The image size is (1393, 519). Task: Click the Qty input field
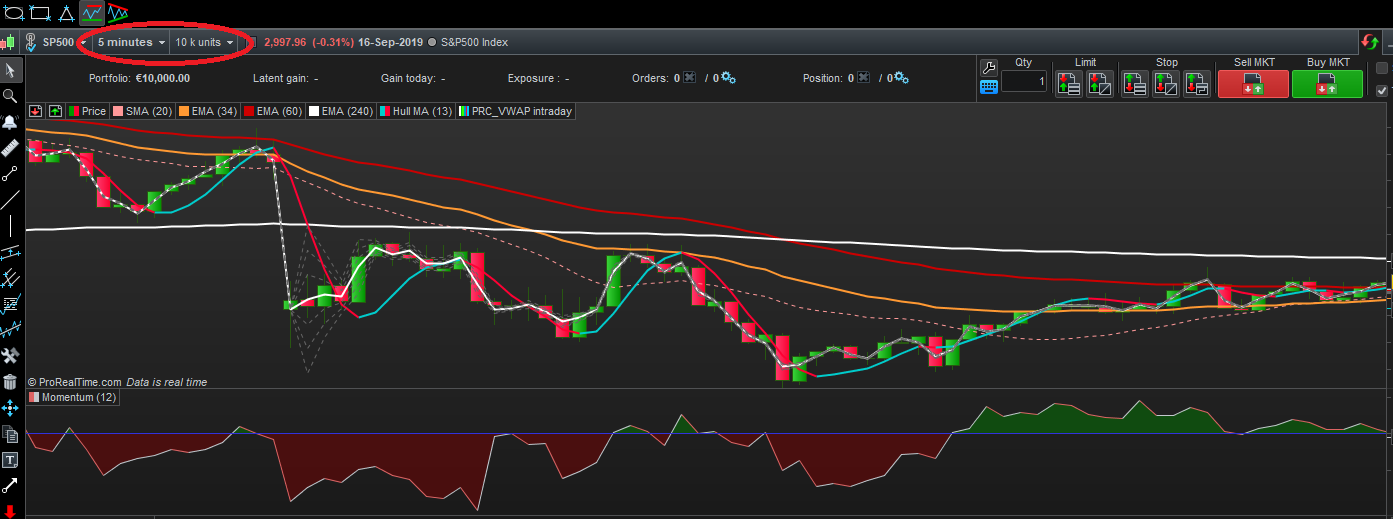[x=1024, y=82]
